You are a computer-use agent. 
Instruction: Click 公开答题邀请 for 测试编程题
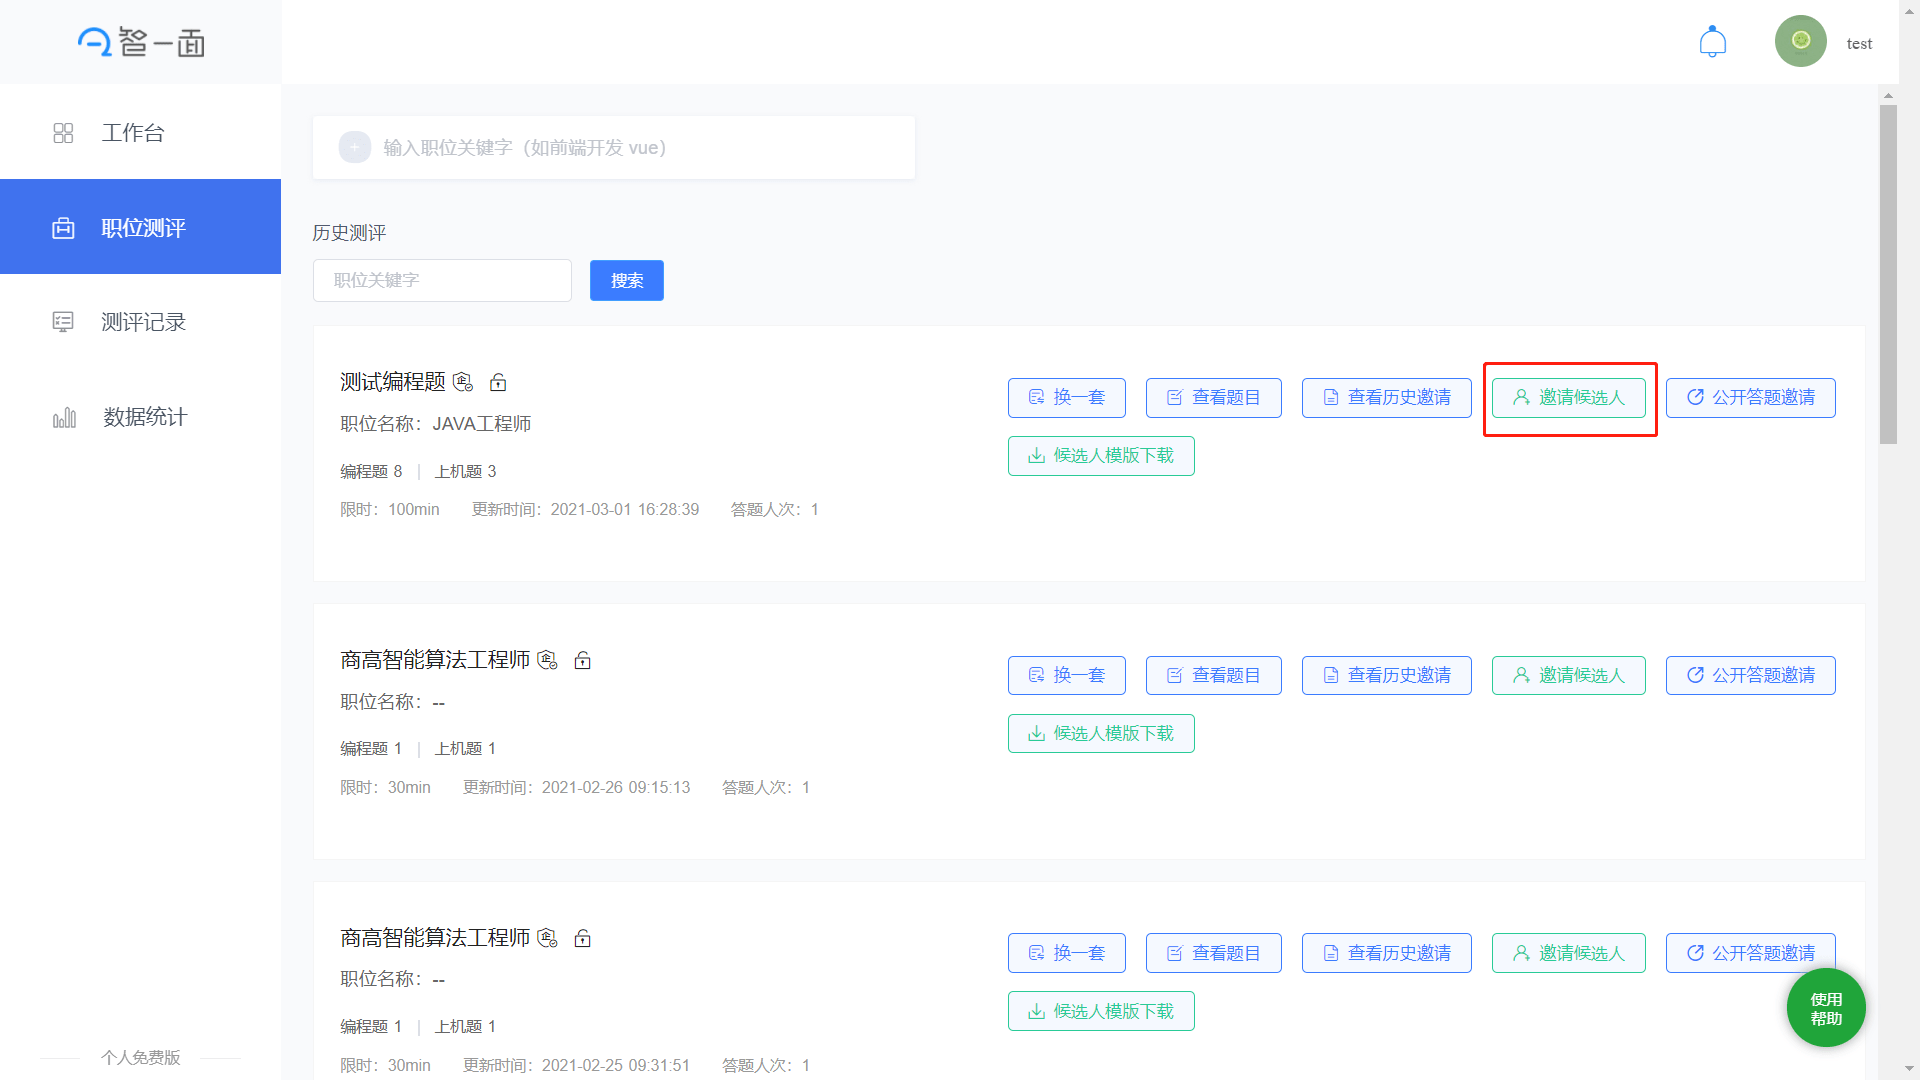point(1750,397)
